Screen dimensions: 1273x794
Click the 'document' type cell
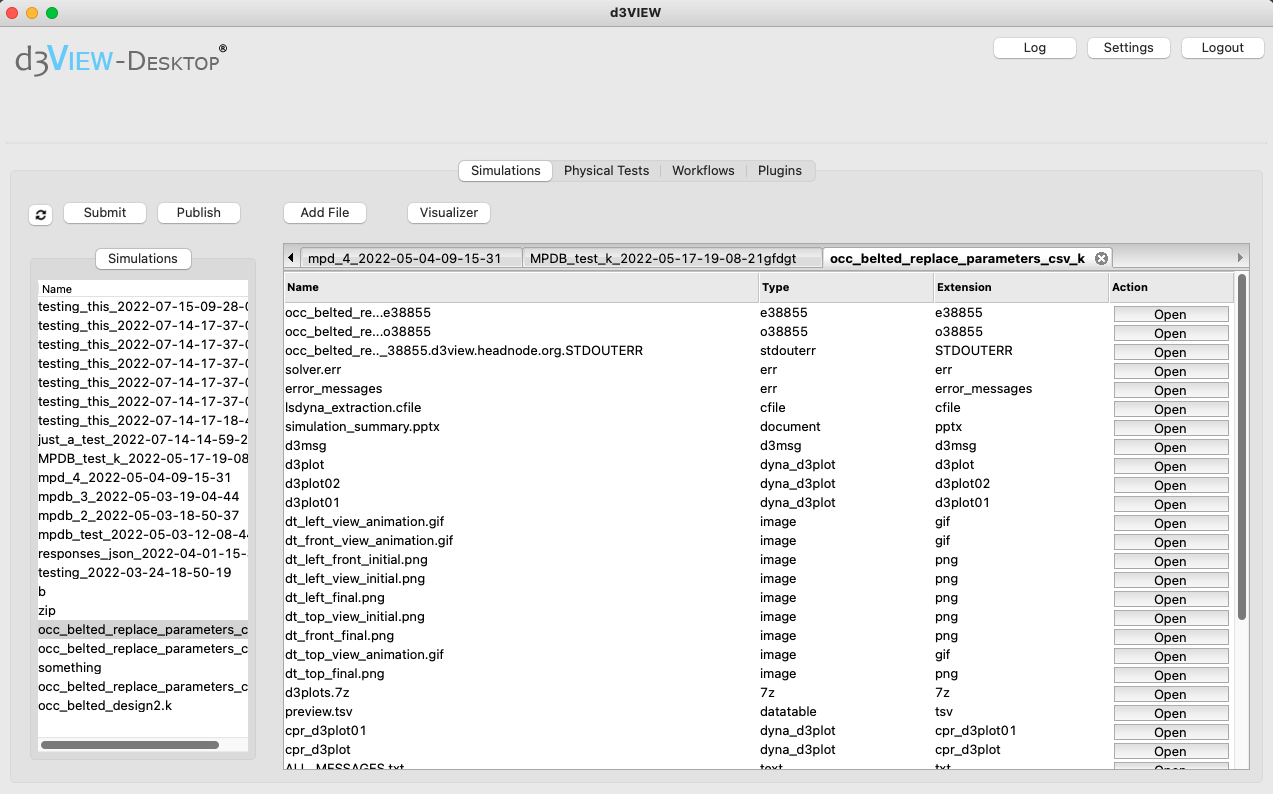792,427
